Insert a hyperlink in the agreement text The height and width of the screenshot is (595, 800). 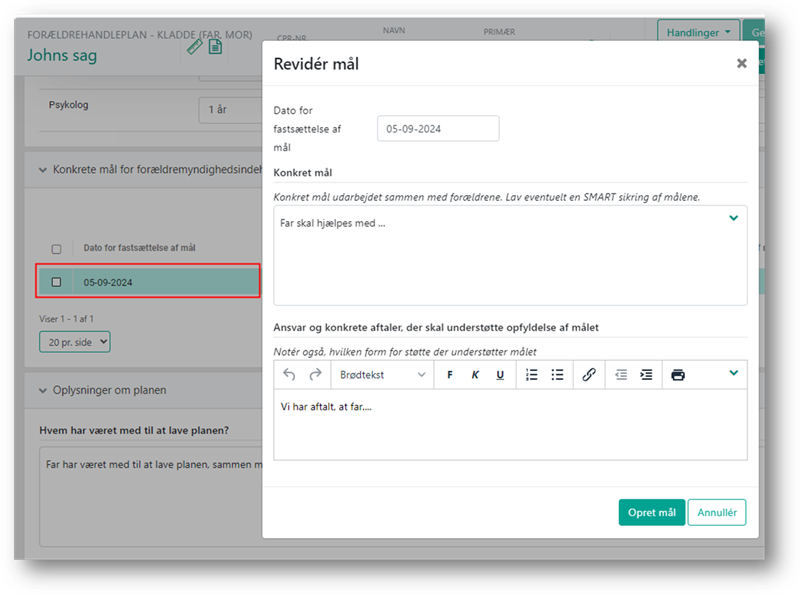coord(589,374)
